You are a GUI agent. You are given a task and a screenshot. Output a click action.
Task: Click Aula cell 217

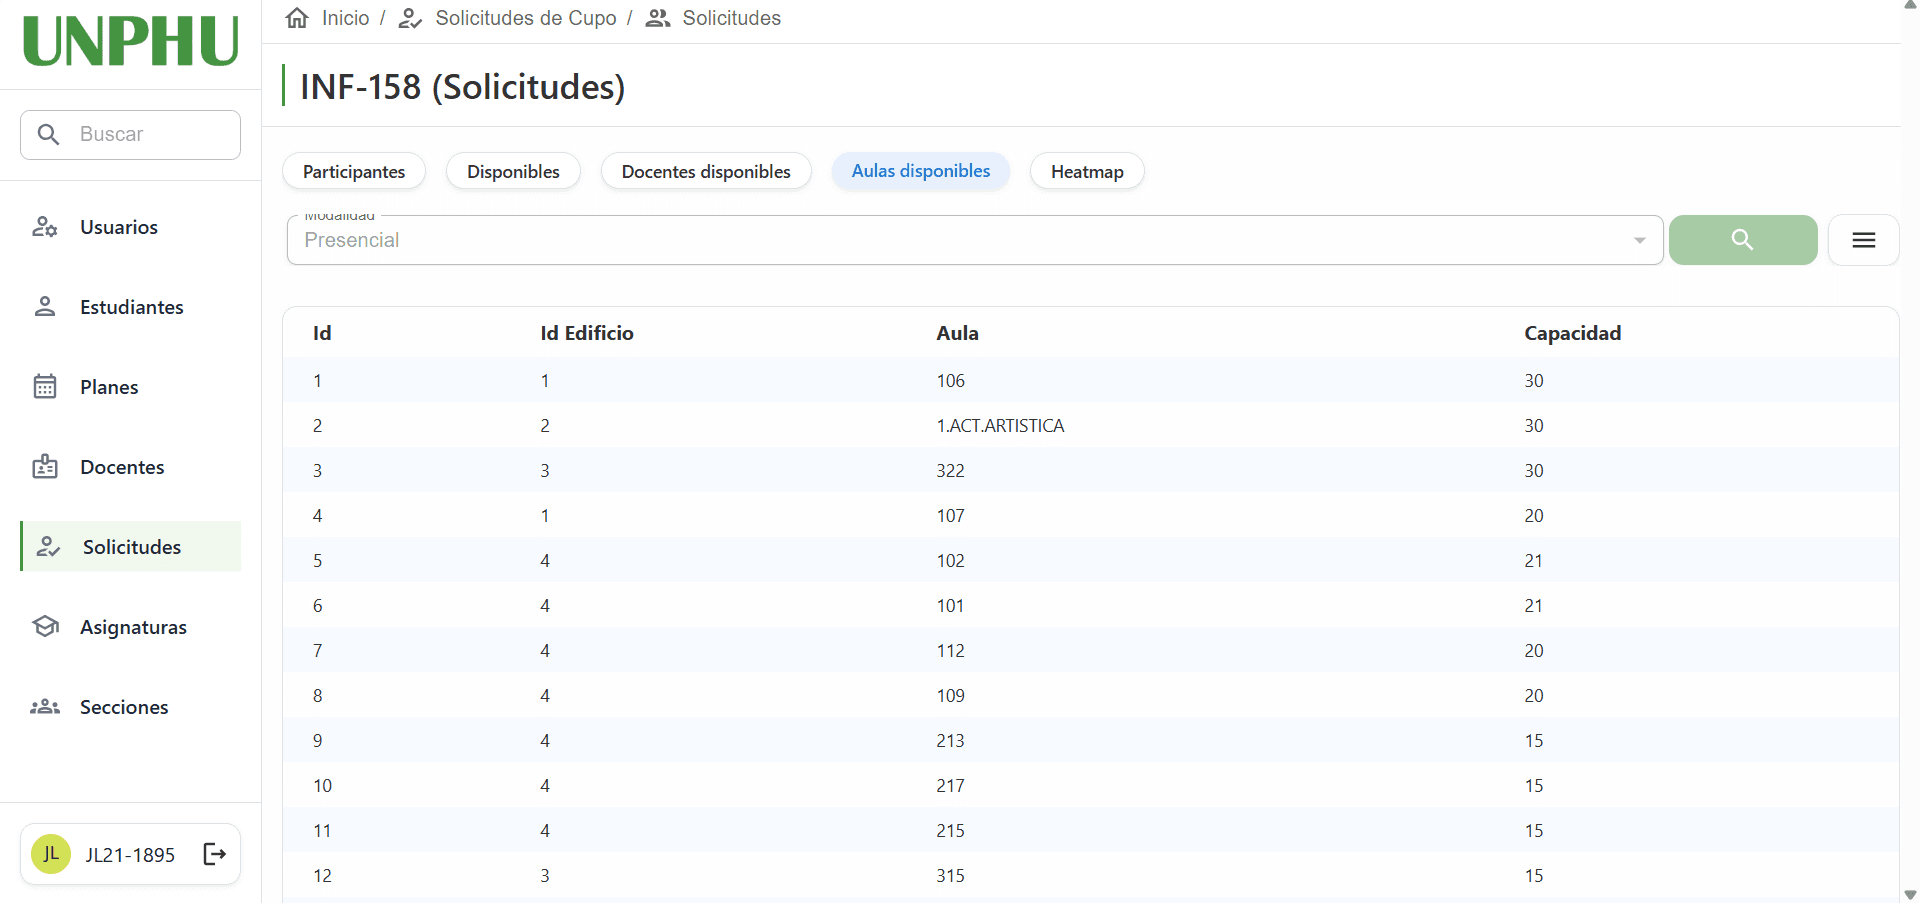(x=950, y=786)
